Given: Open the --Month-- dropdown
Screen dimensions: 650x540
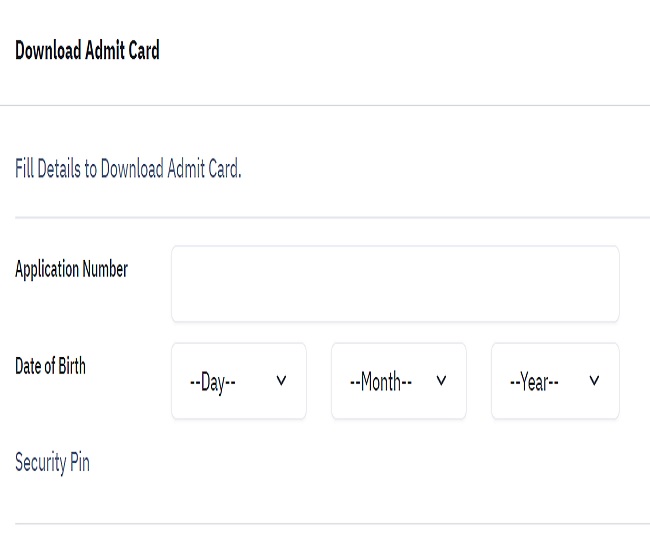Looking at the screenshot, I should coord(398,381).
